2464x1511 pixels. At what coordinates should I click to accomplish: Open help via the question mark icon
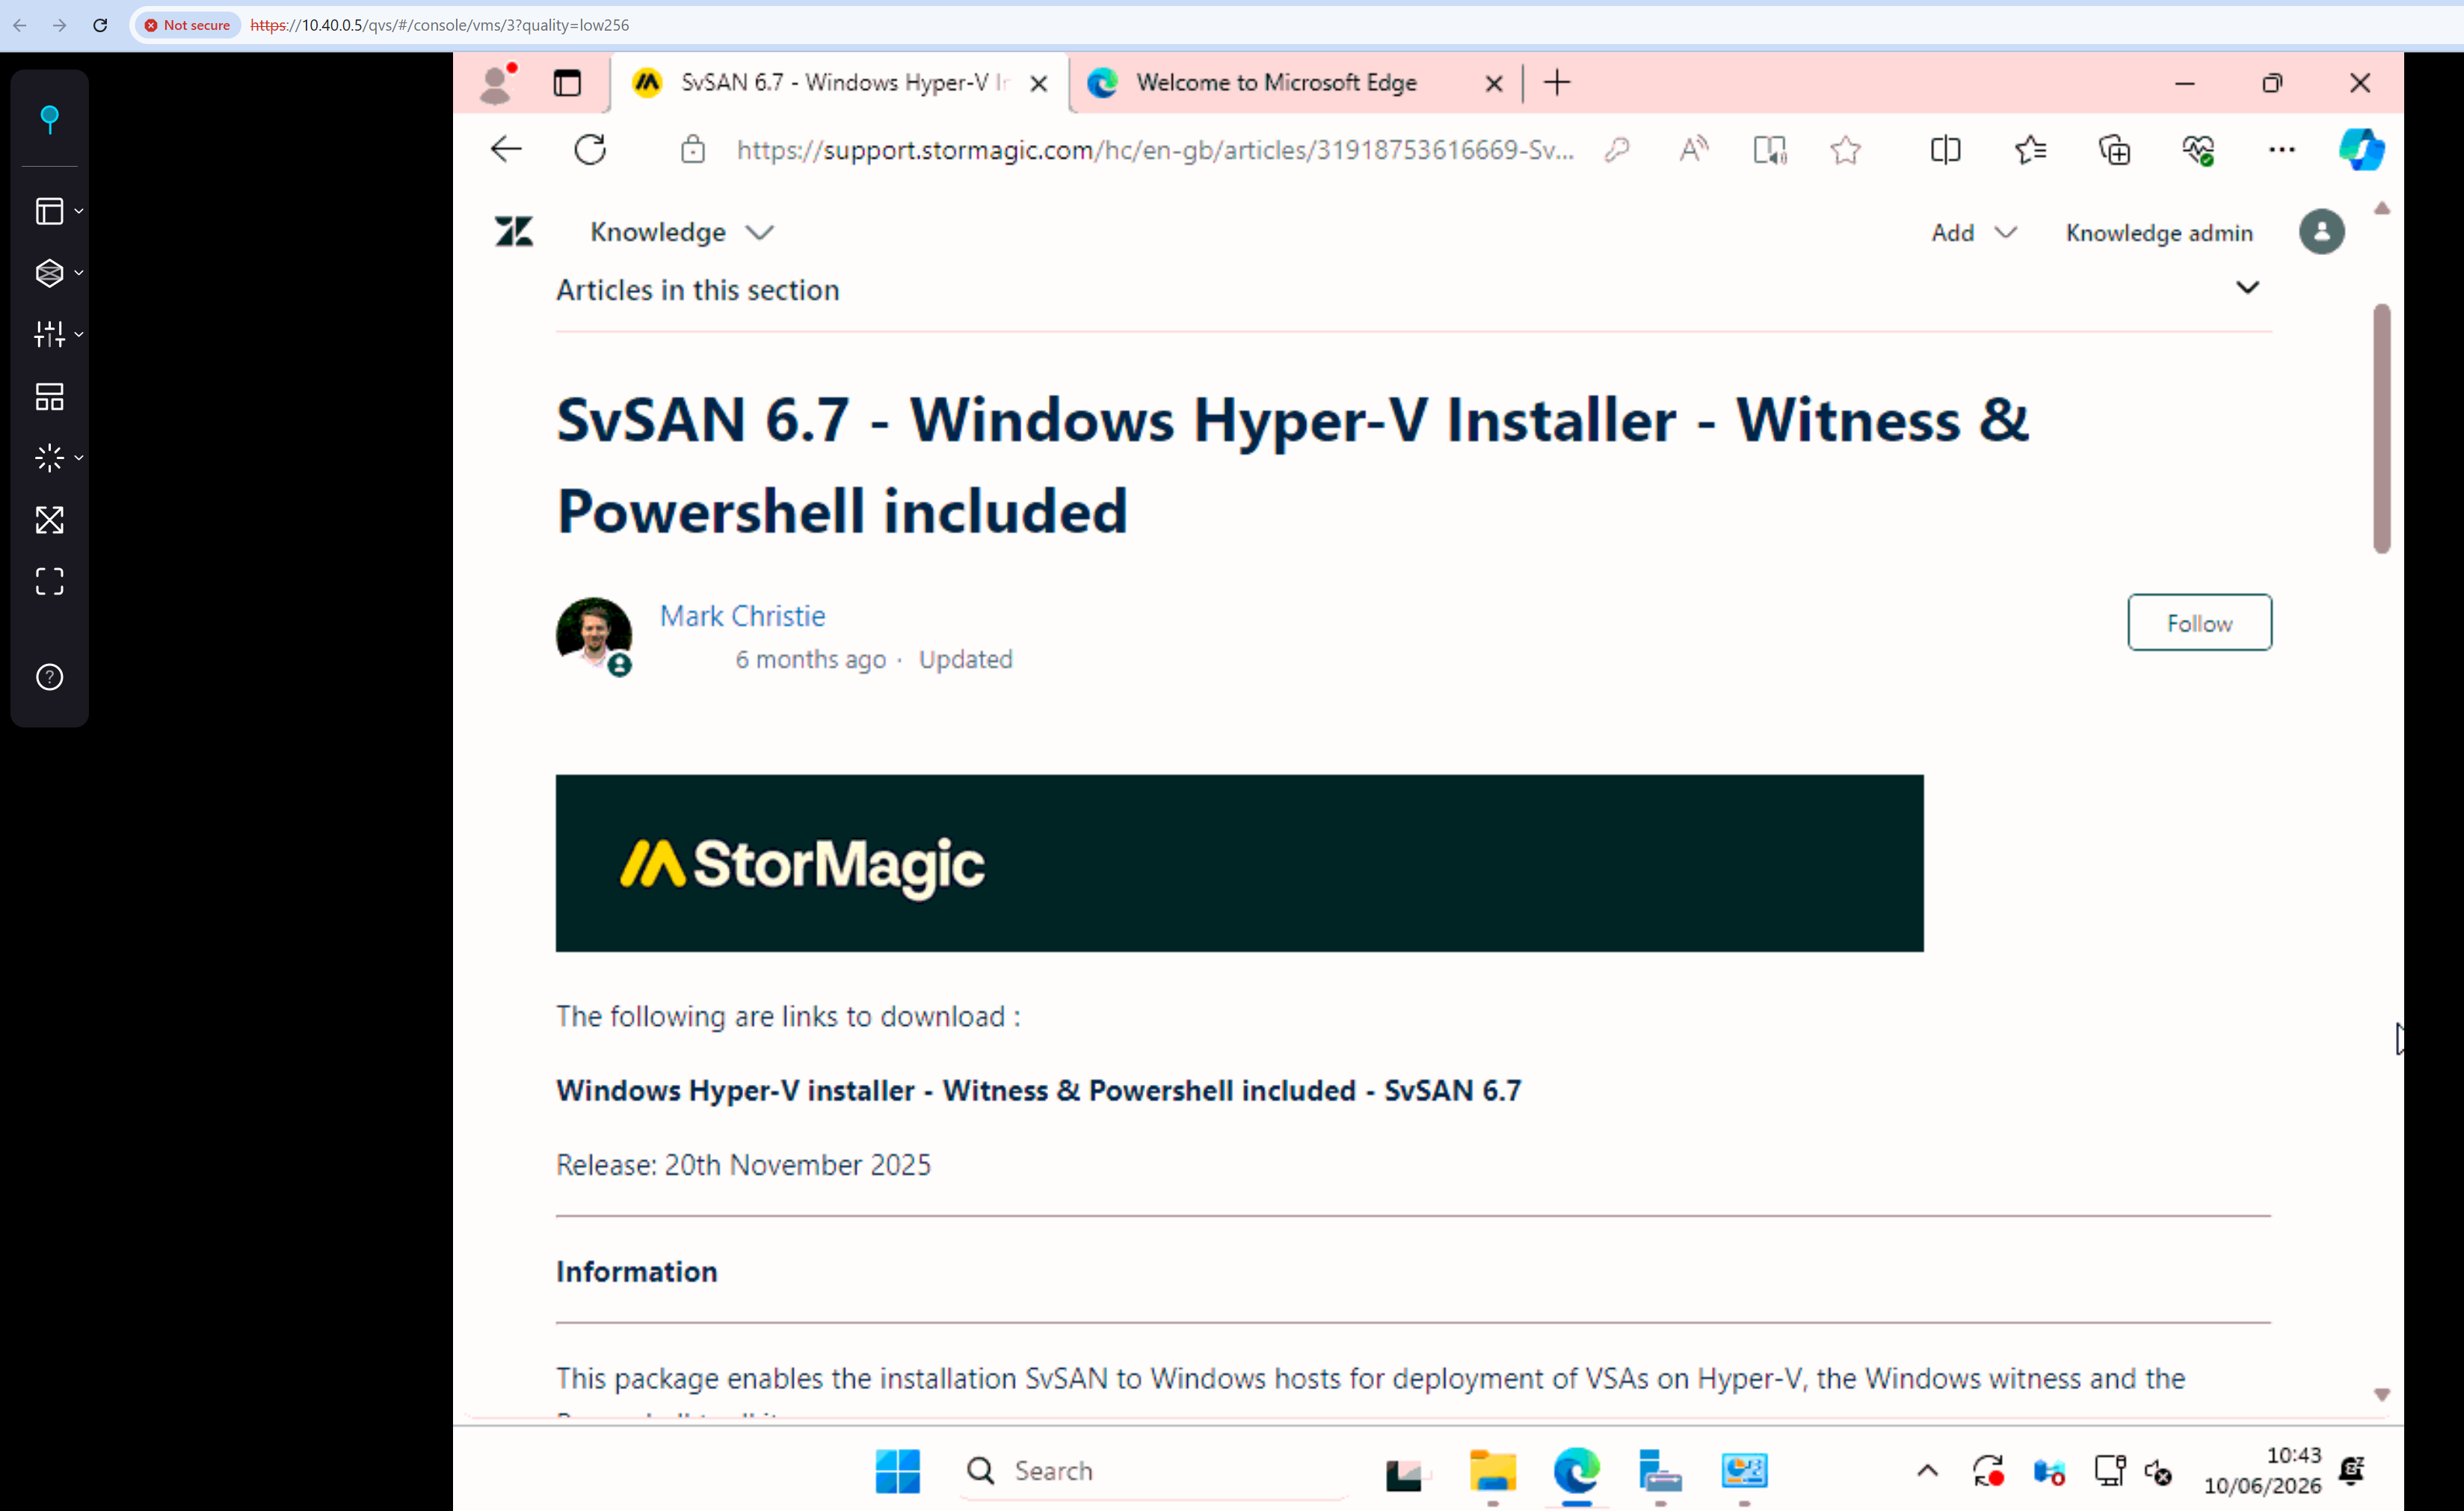point(49,677)
